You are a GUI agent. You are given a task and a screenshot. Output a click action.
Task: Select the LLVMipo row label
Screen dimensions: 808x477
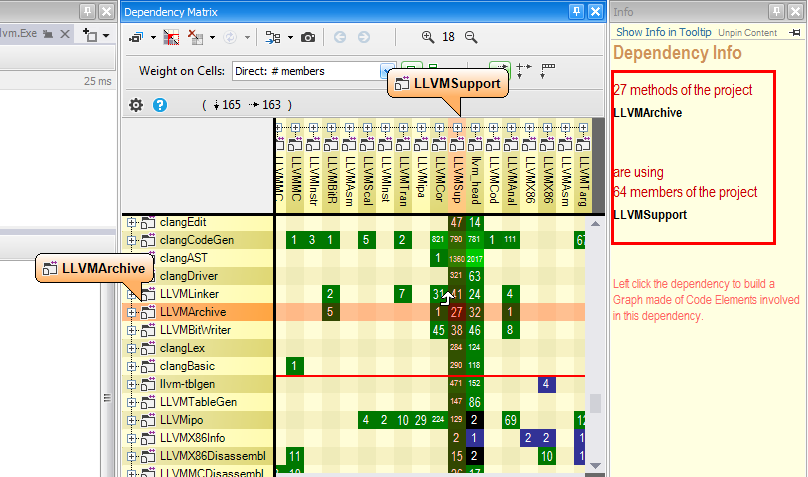(181, 420)
